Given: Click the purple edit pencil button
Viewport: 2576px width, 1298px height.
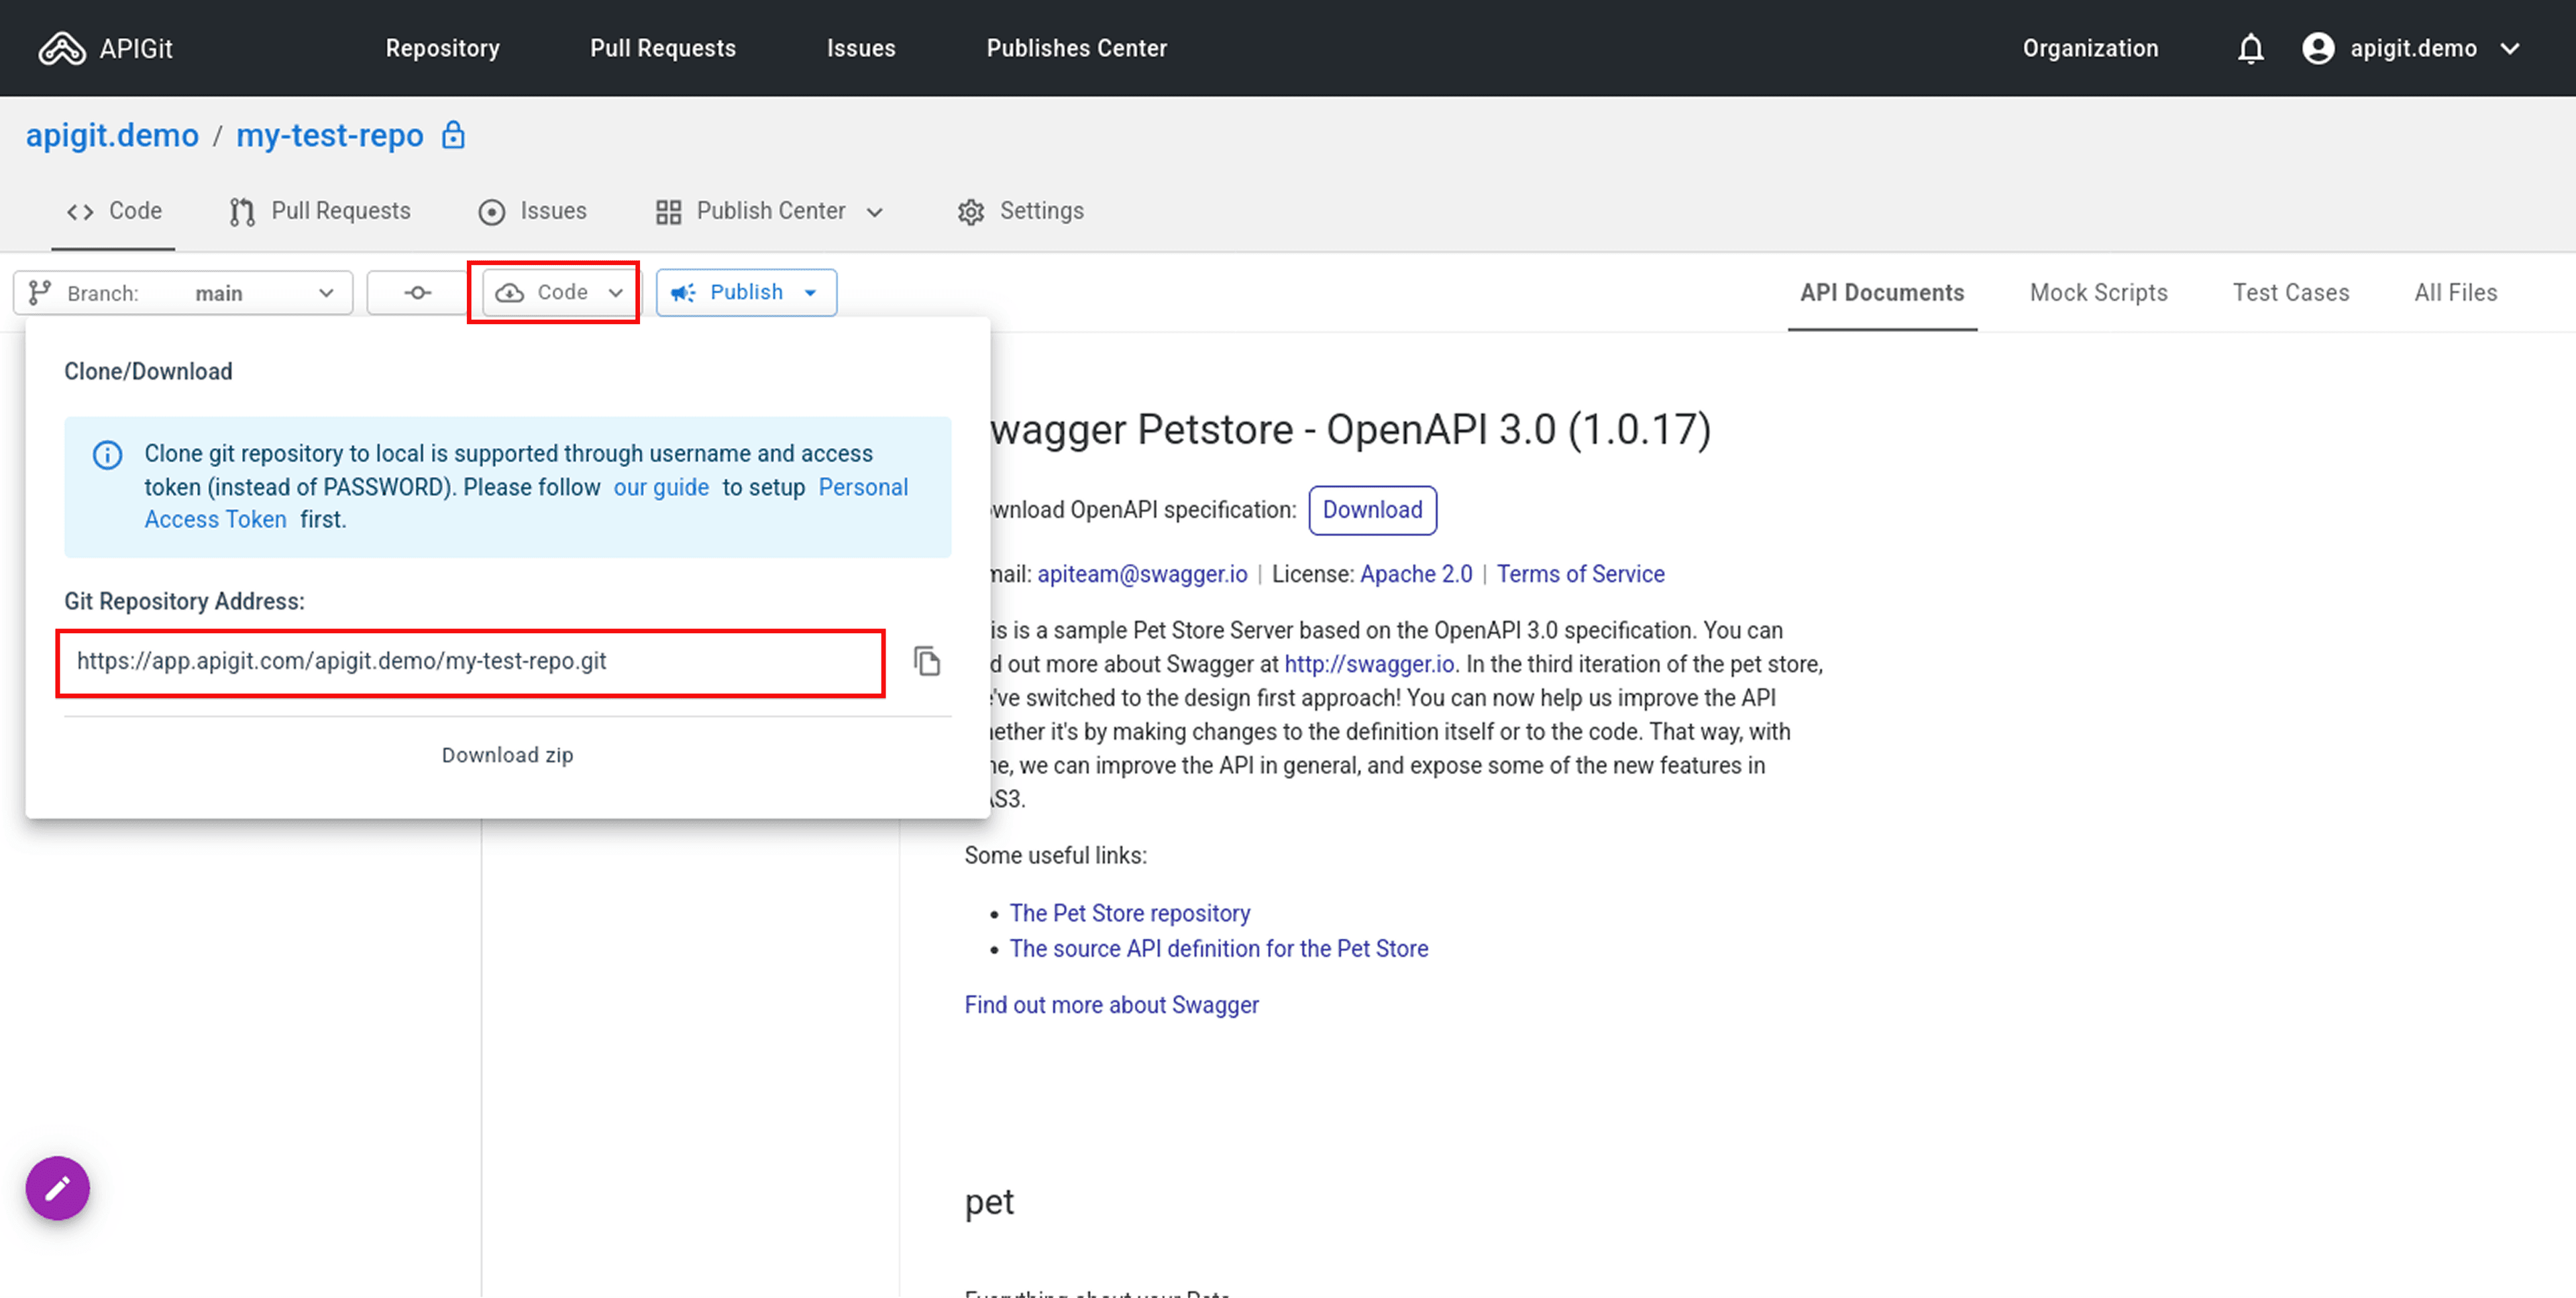Looking at the screenshot, I should [58, 1188].
